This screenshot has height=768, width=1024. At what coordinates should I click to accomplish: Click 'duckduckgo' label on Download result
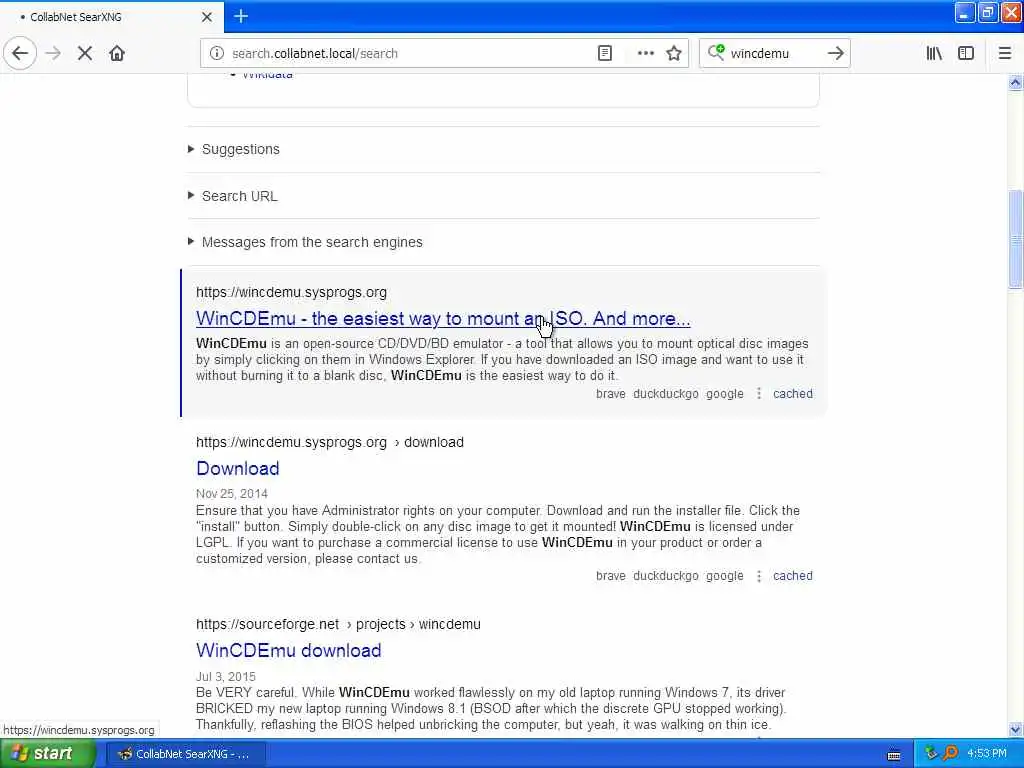click(x=665, y=575)
